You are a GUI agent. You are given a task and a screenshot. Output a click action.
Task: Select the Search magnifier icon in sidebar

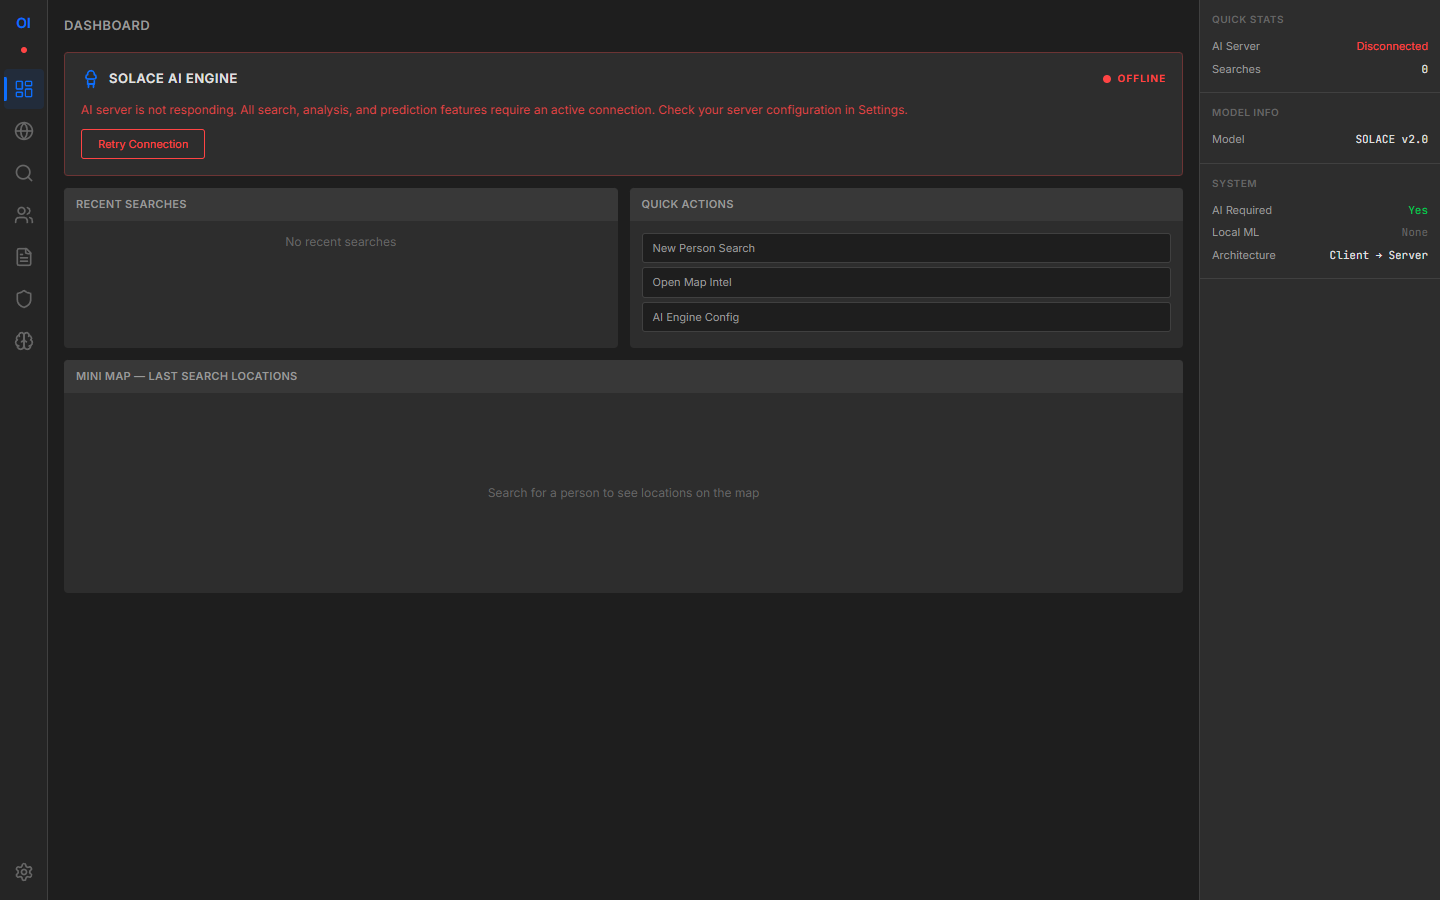[23, 172]
